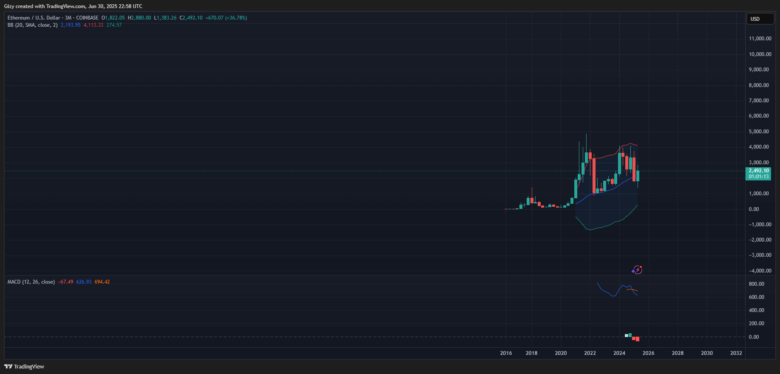Viewport: 780px width, 374px height.
Task: Click the current price label 2,492.10
Action: point(759,171)
